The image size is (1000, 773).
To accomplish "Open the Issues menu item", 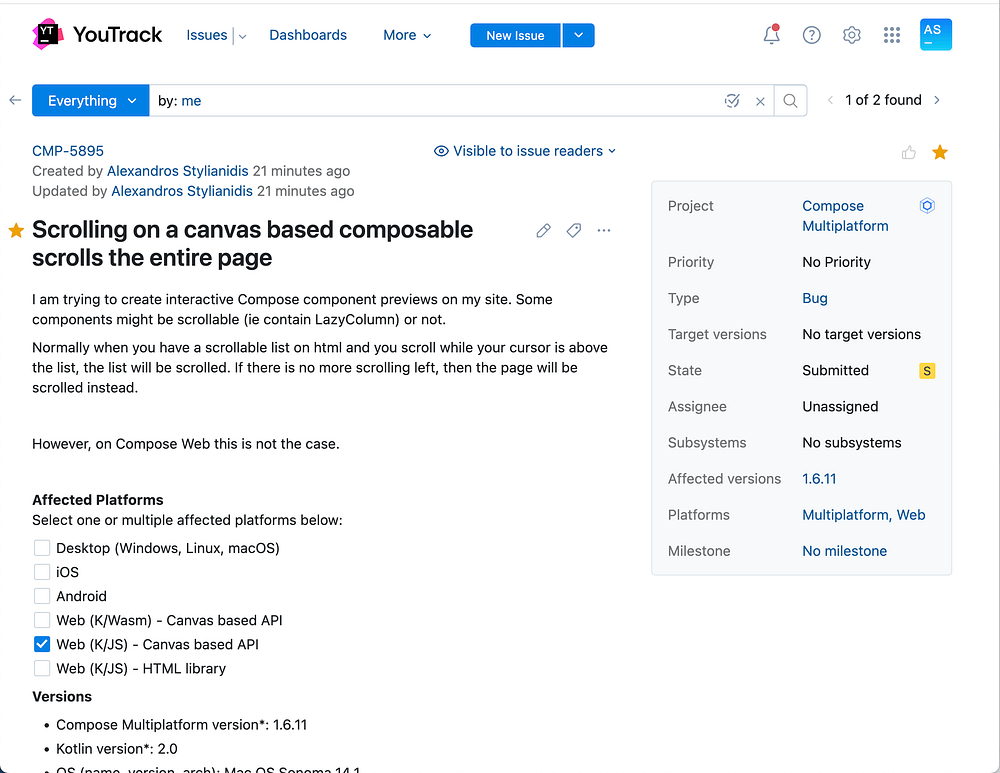I will [x=207, y=35].
